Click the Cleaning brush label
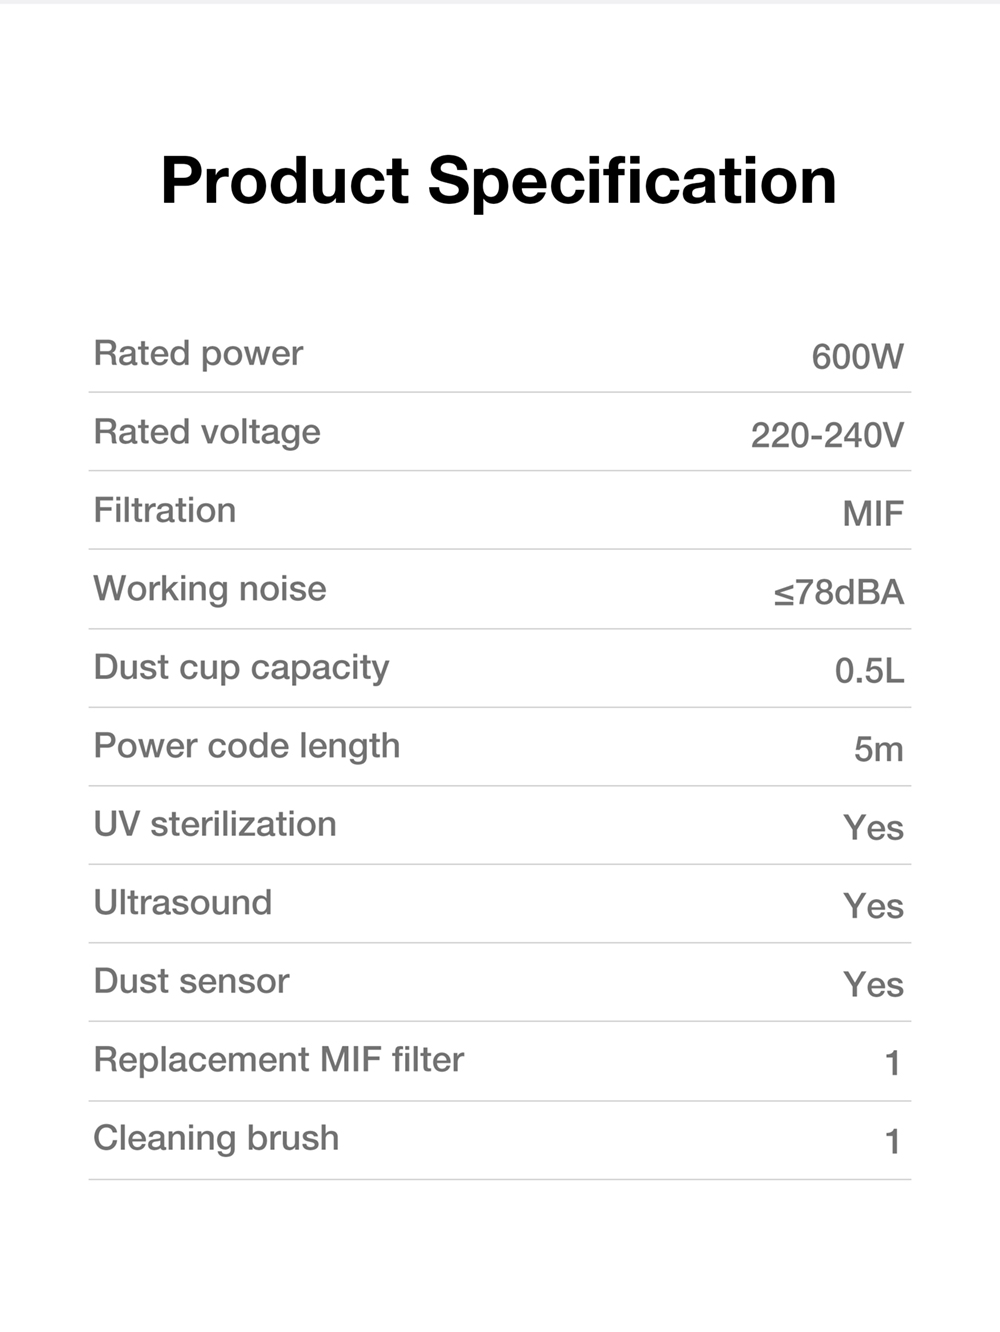The width and height of the screenshot is (1000, 1332). tap(216, 1138)
